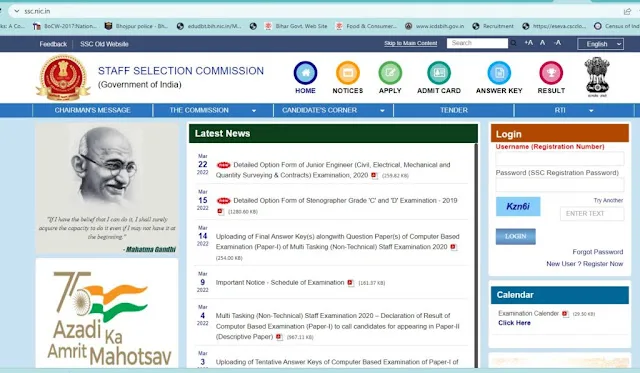Open the eseva.csccloud bookmark
This screenshot has width=640, height=373.
(x=554, y=26)
